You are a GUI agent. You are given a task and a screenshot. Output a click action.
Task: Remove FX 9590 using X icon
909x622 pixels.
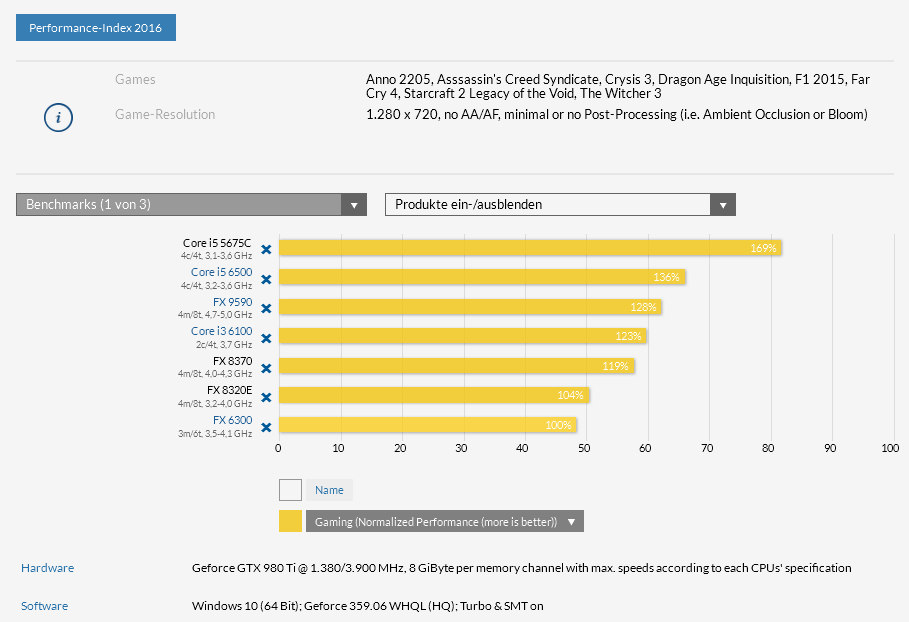[x=266, y=308]
